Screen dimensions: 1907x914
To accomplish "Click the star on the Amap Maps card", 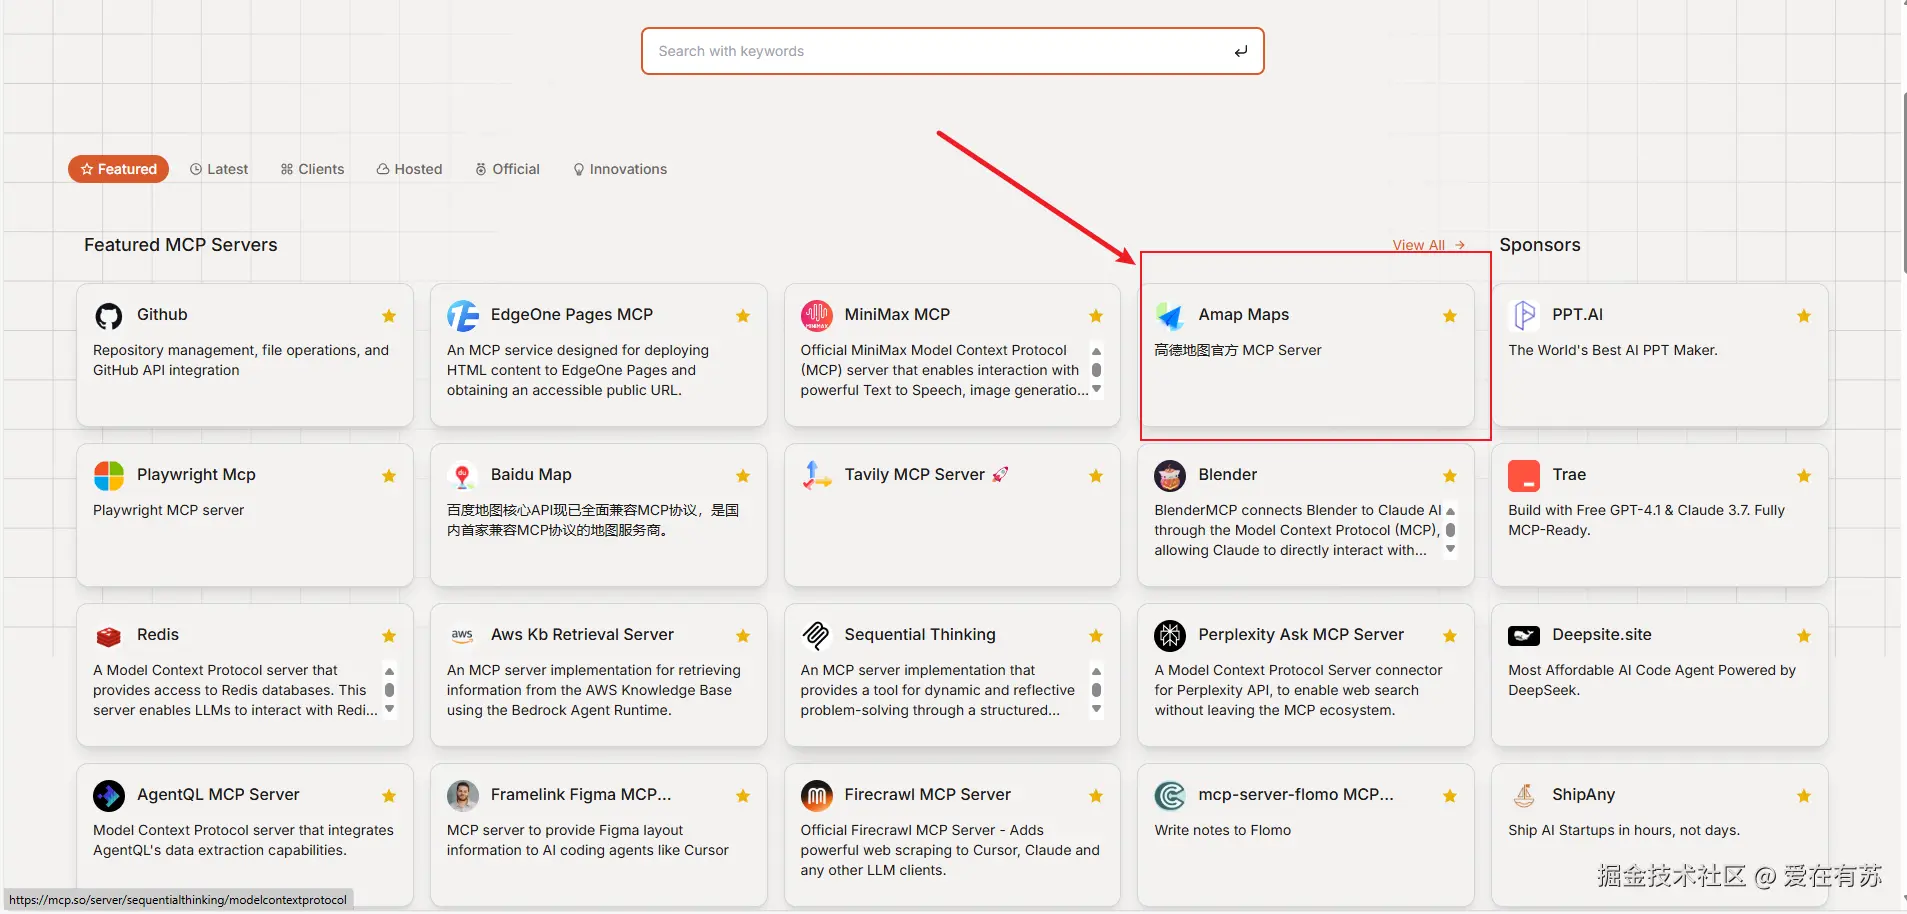I will click(x=1450, y=316).
